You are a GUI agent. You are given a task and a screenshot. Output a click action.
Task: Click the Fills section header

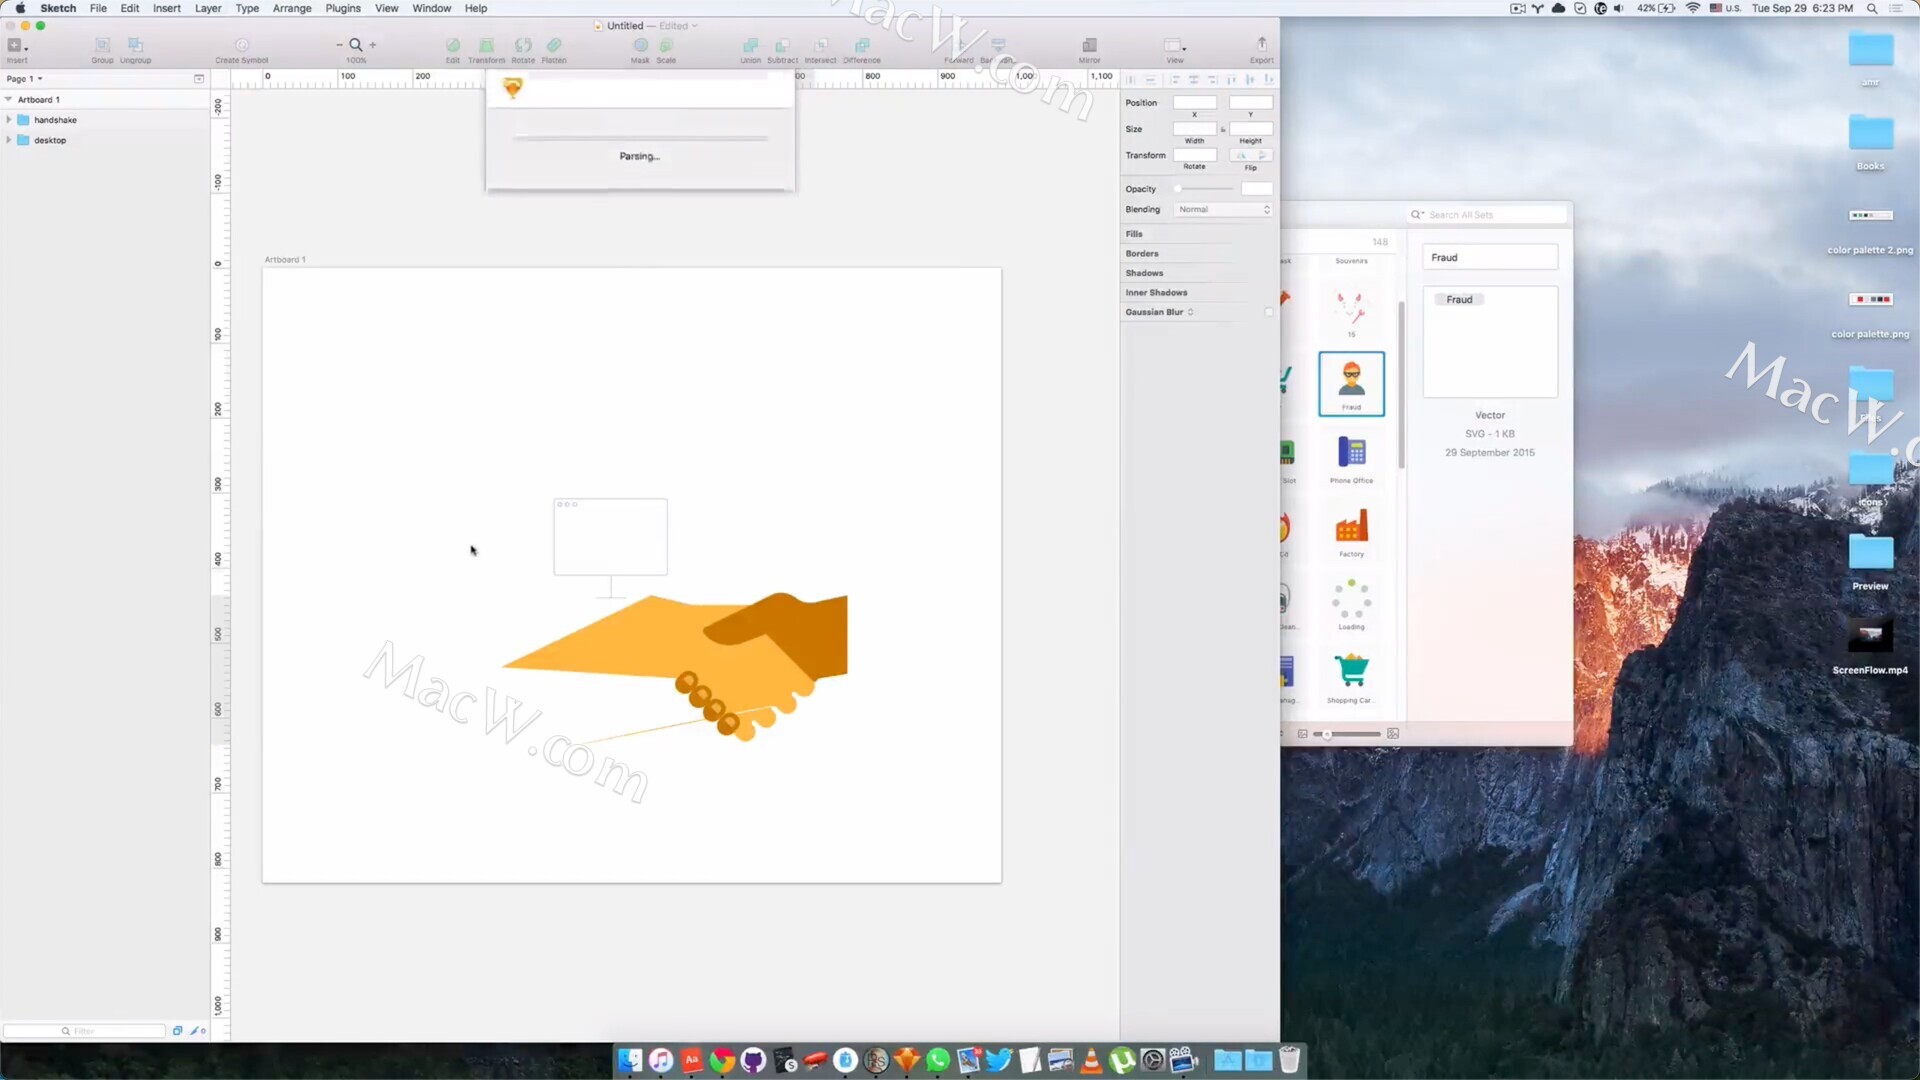pos(1134,234)
